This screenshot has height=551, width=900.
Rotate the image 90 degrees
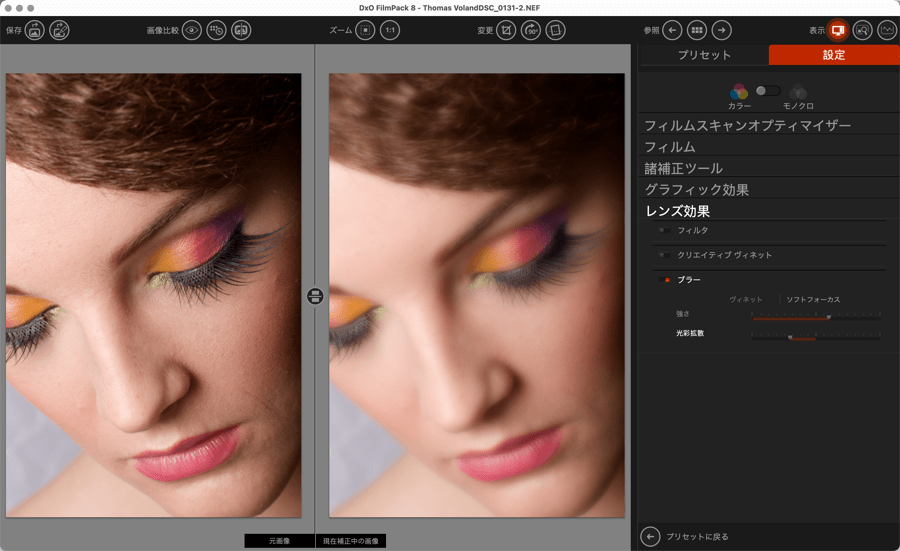pyautogui.click(x=531, y=30)
